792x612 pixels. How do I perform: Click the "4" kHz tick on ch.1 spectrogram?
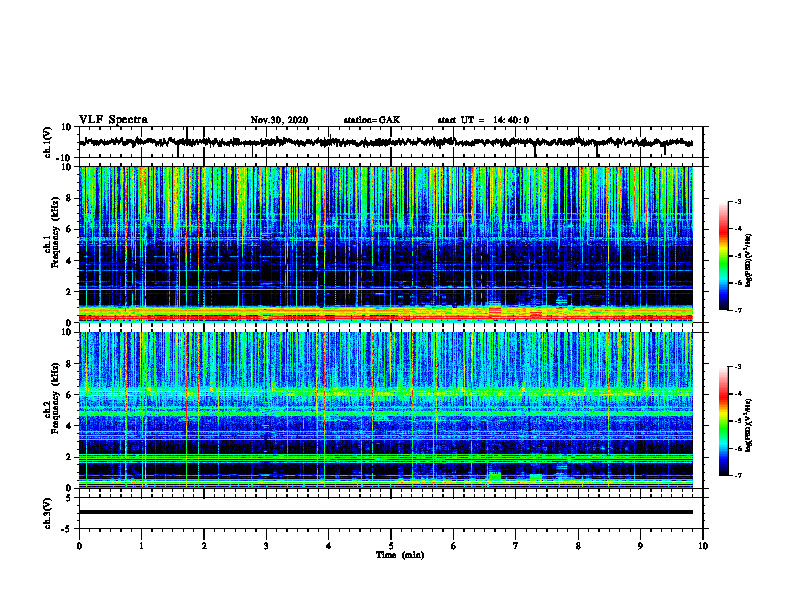coord(69,261)
